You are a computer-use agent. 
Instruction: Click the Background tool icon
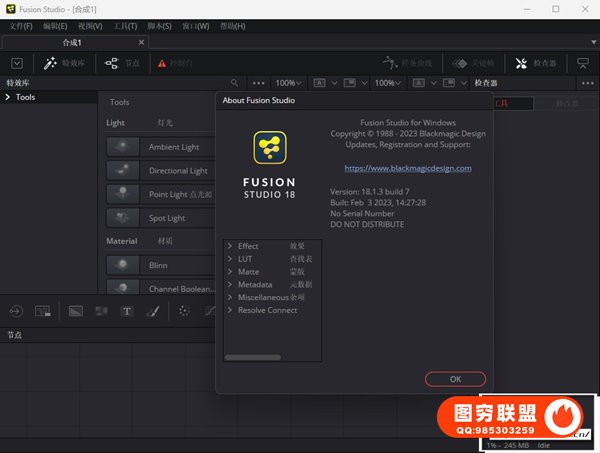[75, 311]
